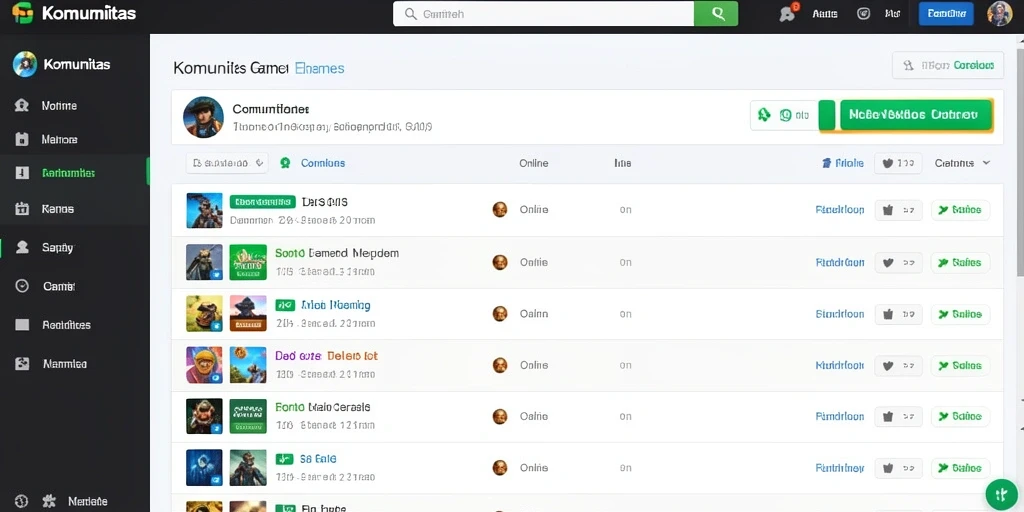
Task: Focus the search input field in header
Action: click(x=543, y=14)
